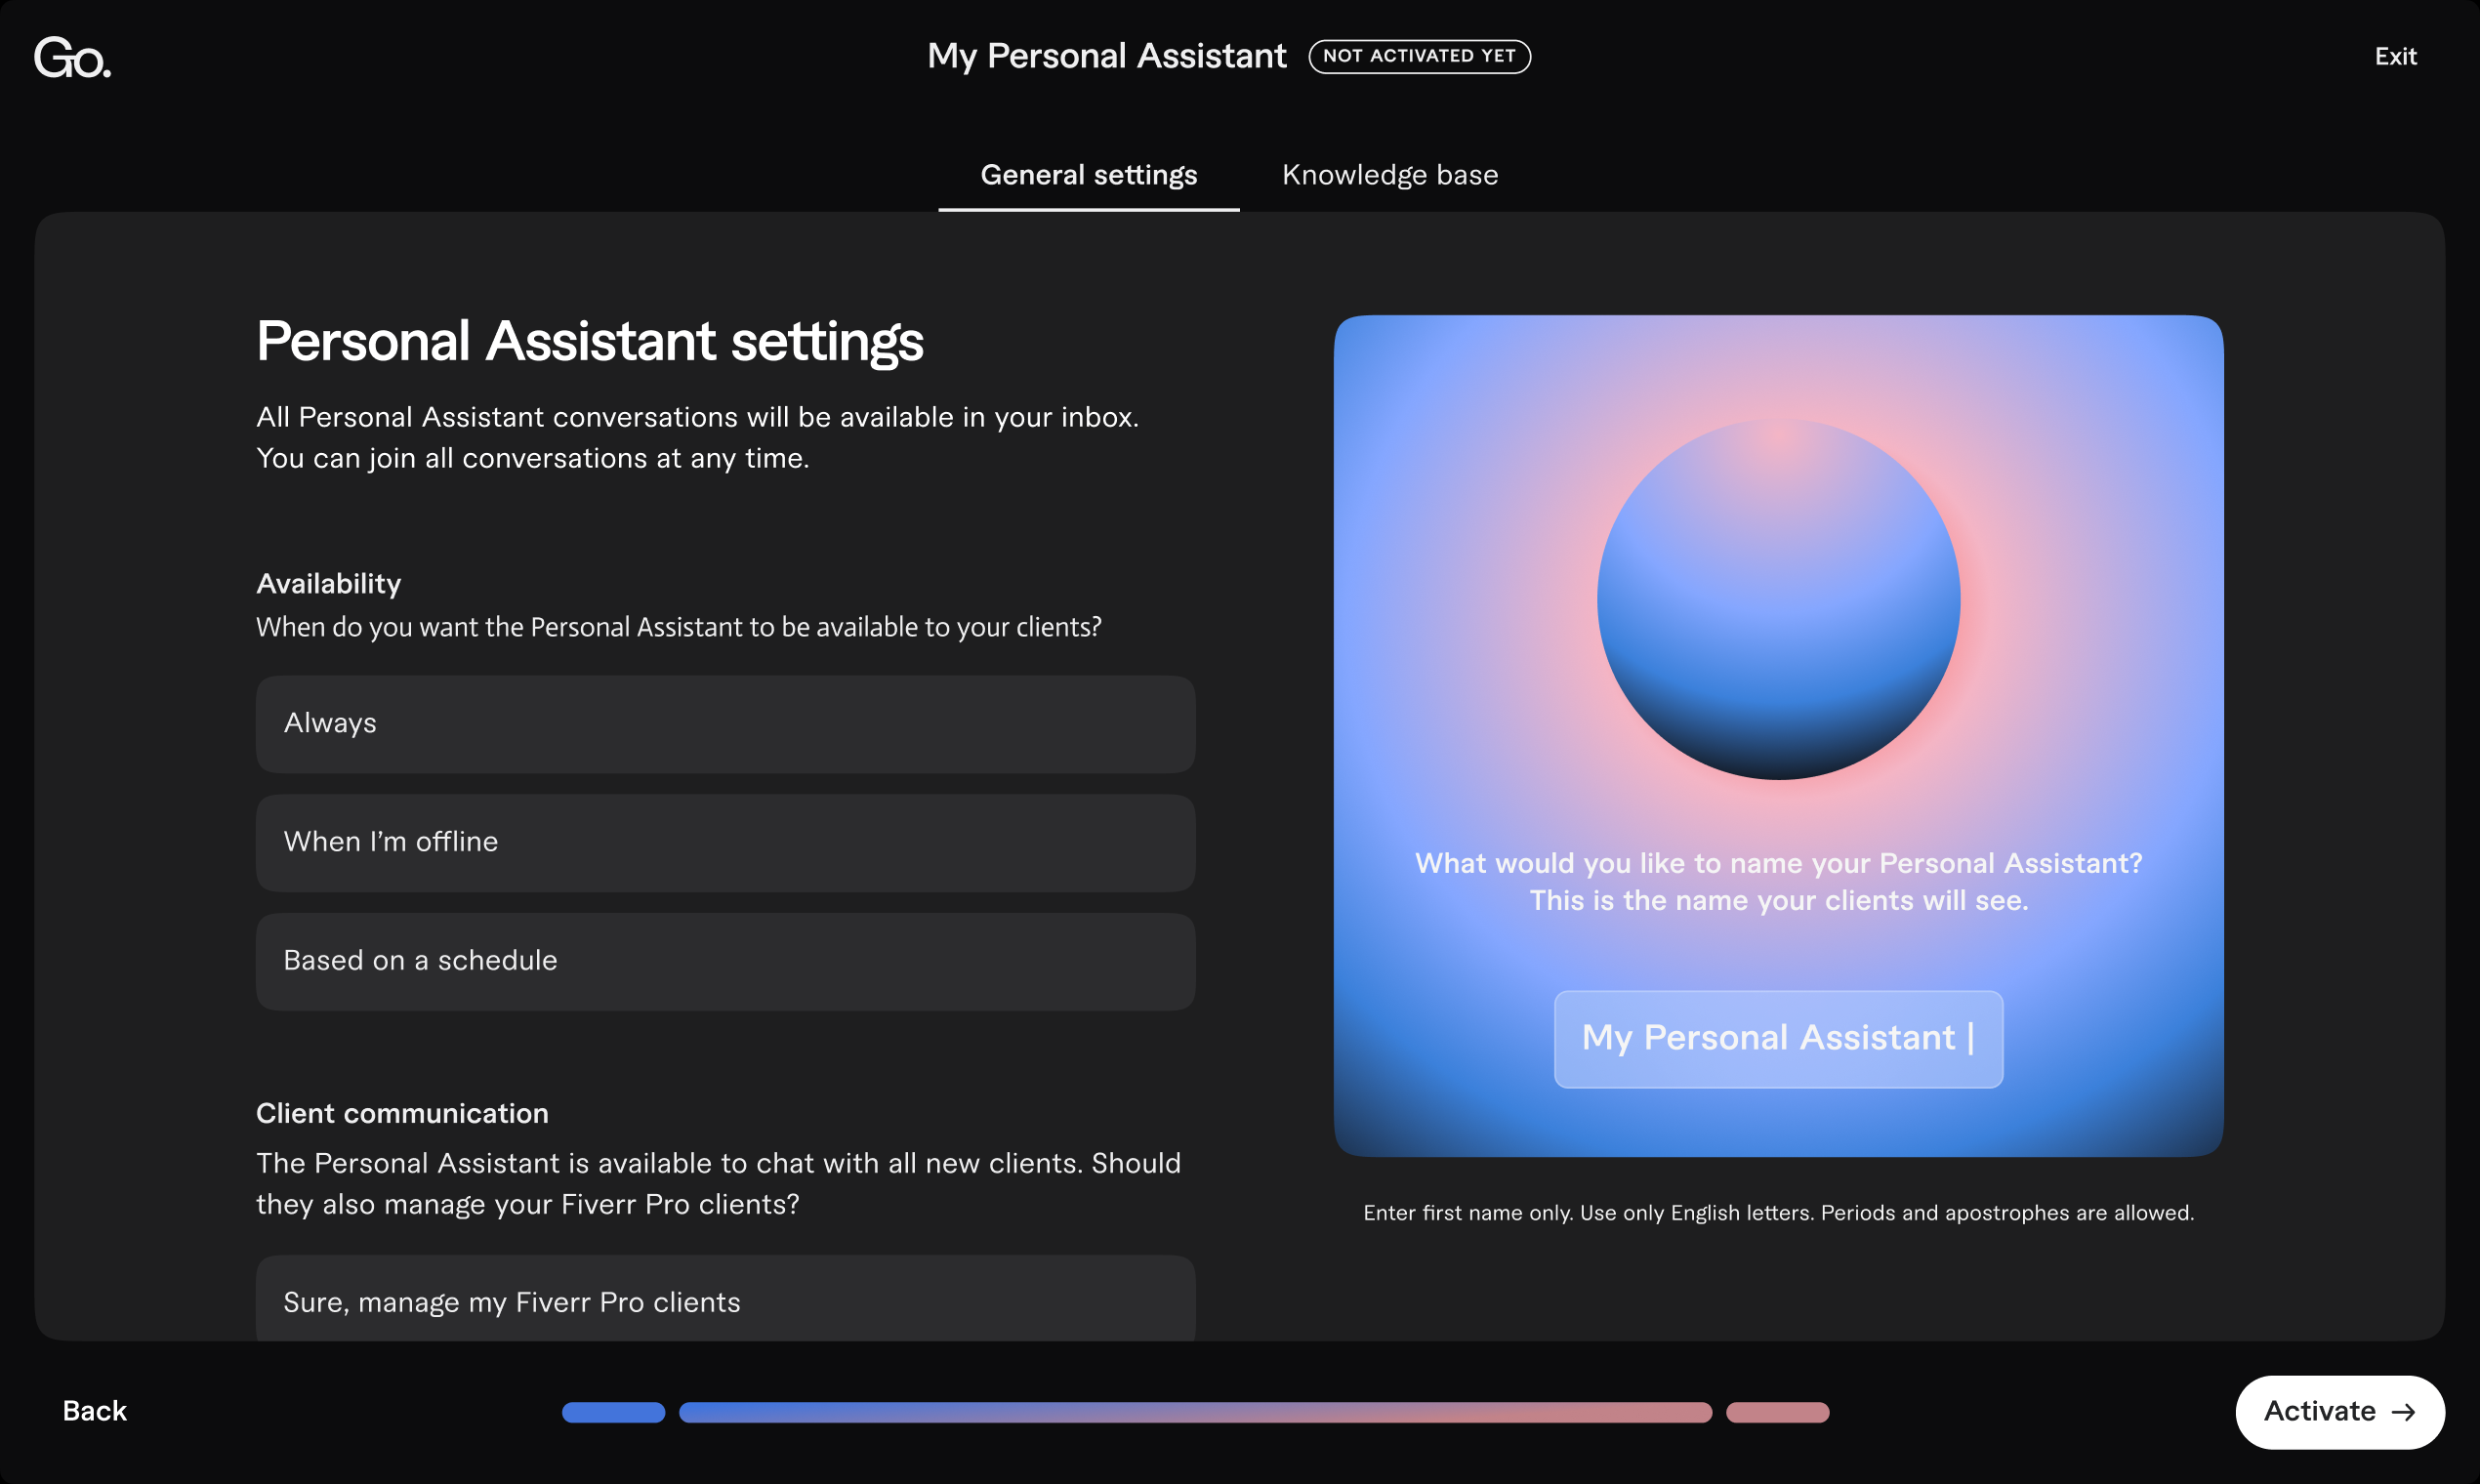Choose Sure, manage my Fiverr Pro clients
The height and width of the screenshot is (1484, 2480).
[725, 1300]
